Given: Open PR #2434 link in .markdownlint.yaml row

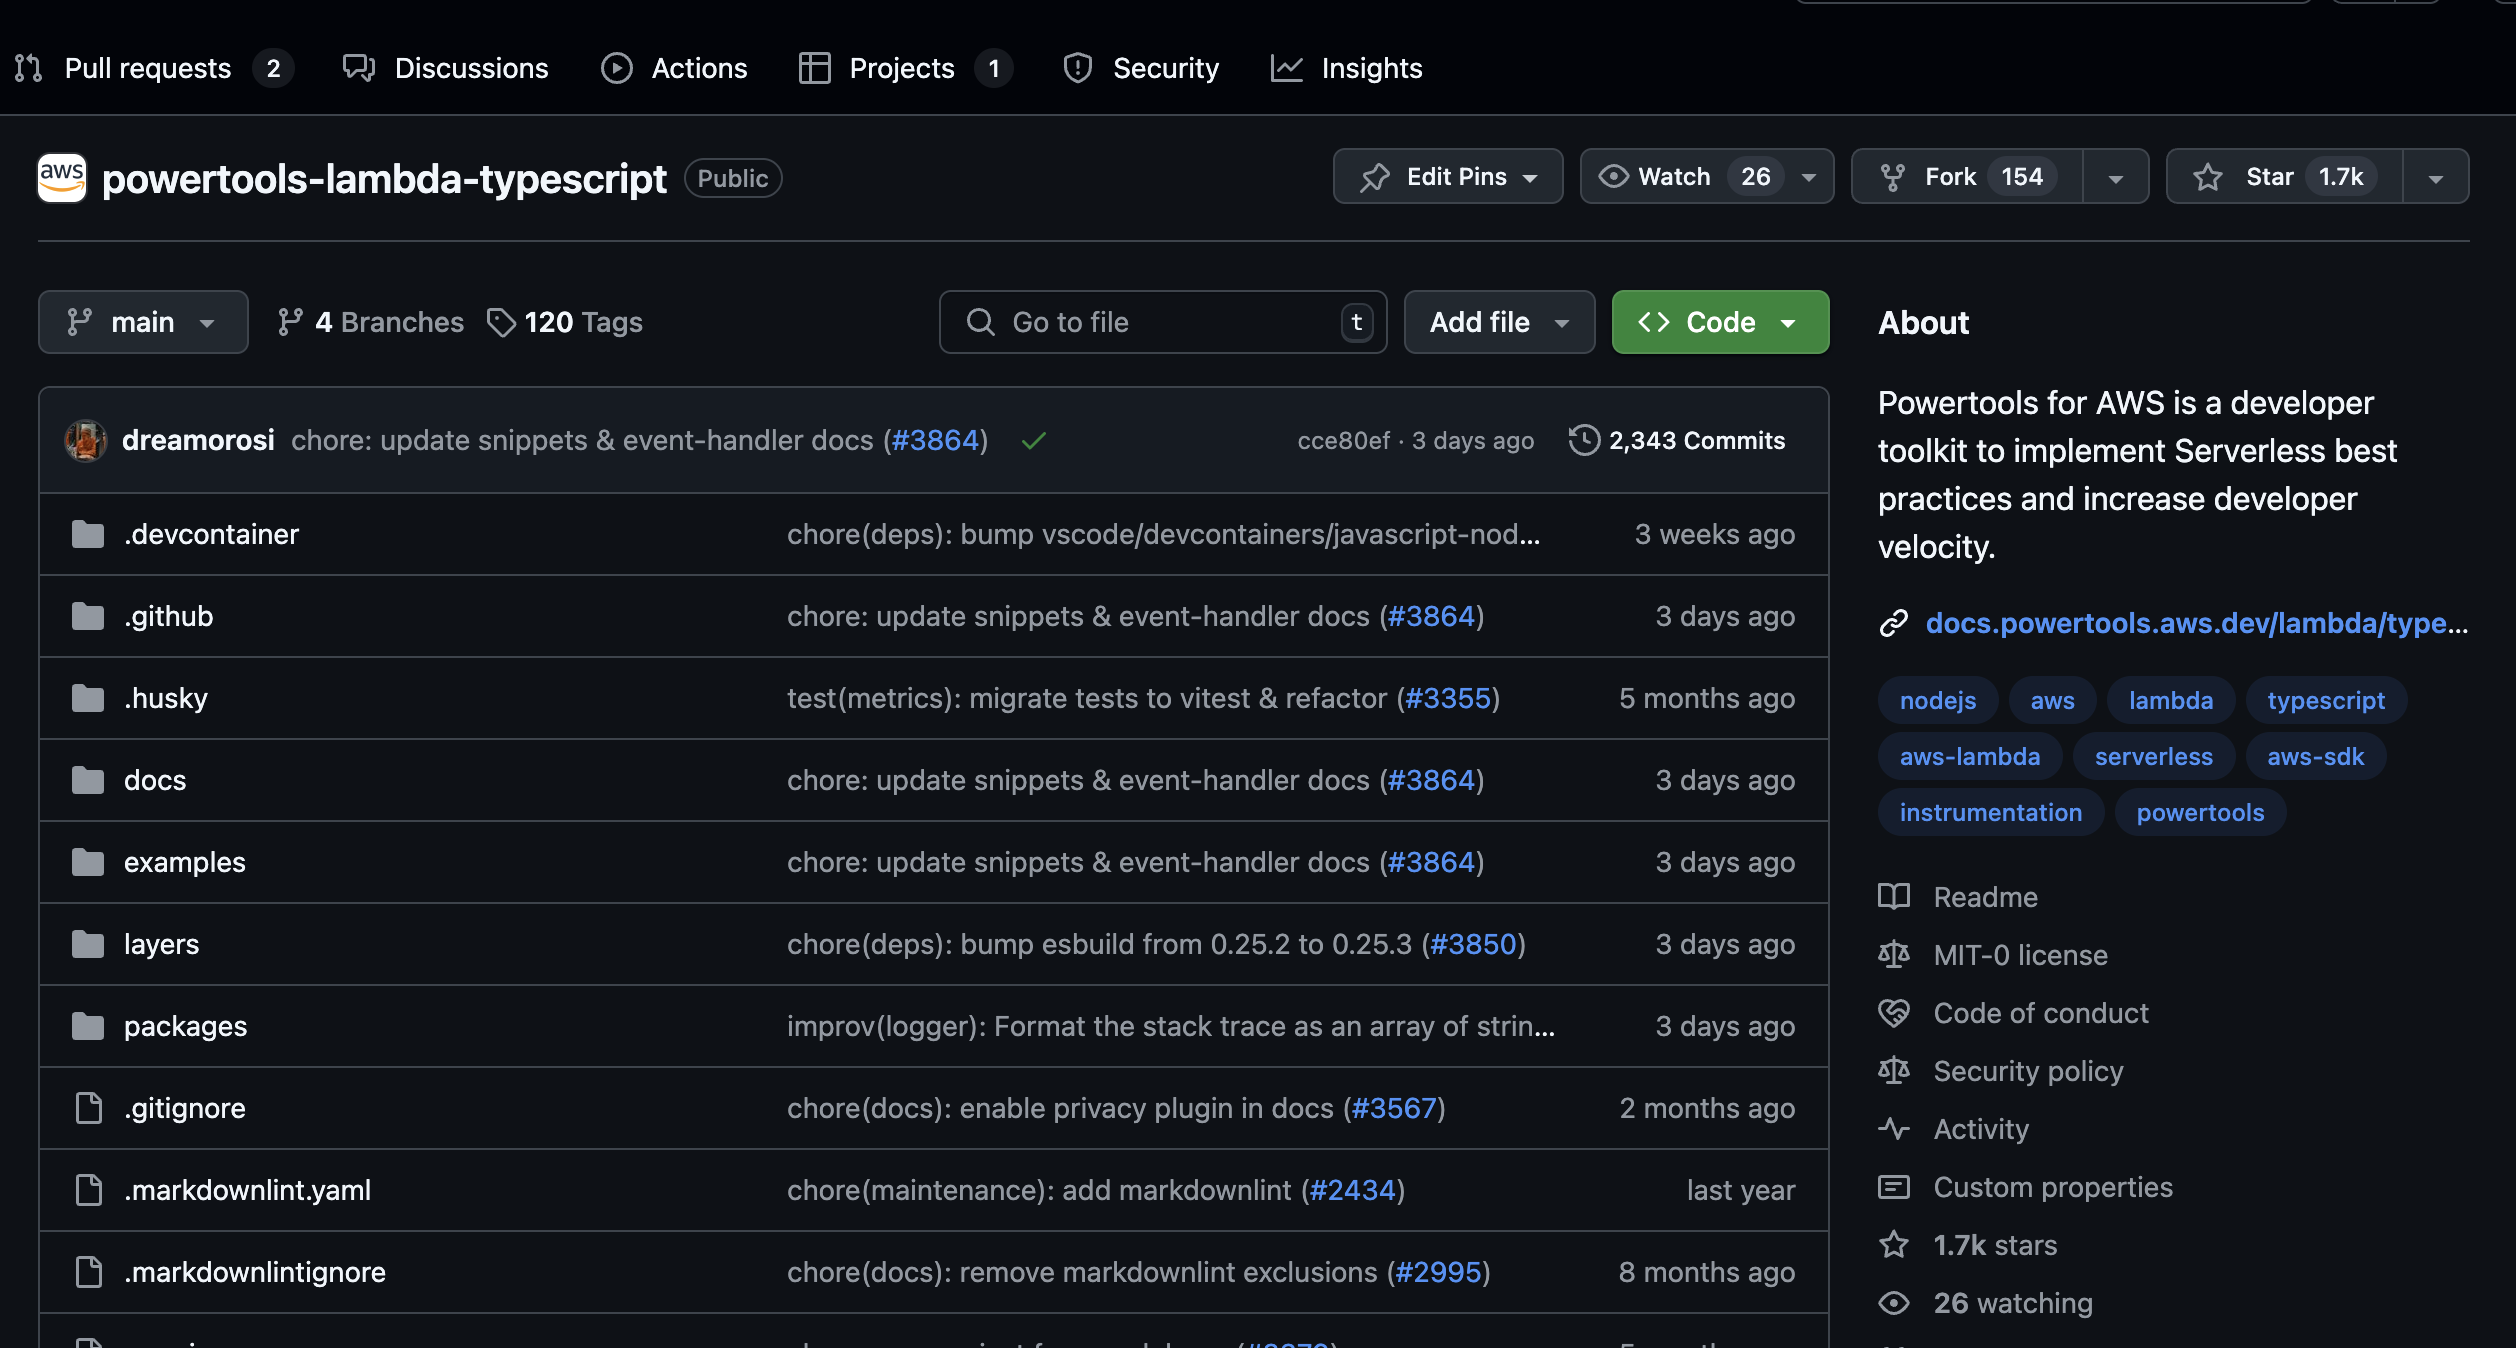Looking at the screenshot, I should 1353,1190.
